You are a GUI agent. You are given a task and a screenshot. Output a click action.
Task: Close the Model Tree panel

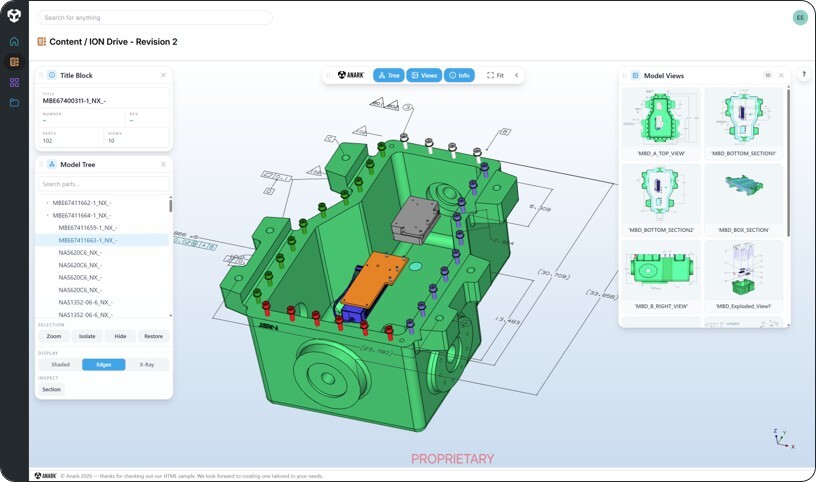(163, 164)
